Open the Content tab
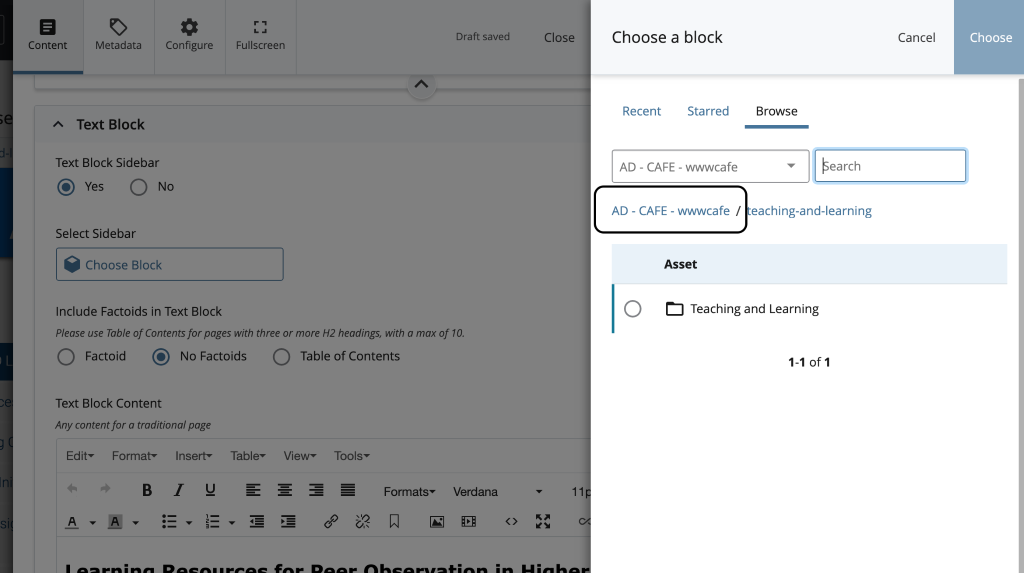The width and height of the screenshot is (1024, 573). click(48, 36)
